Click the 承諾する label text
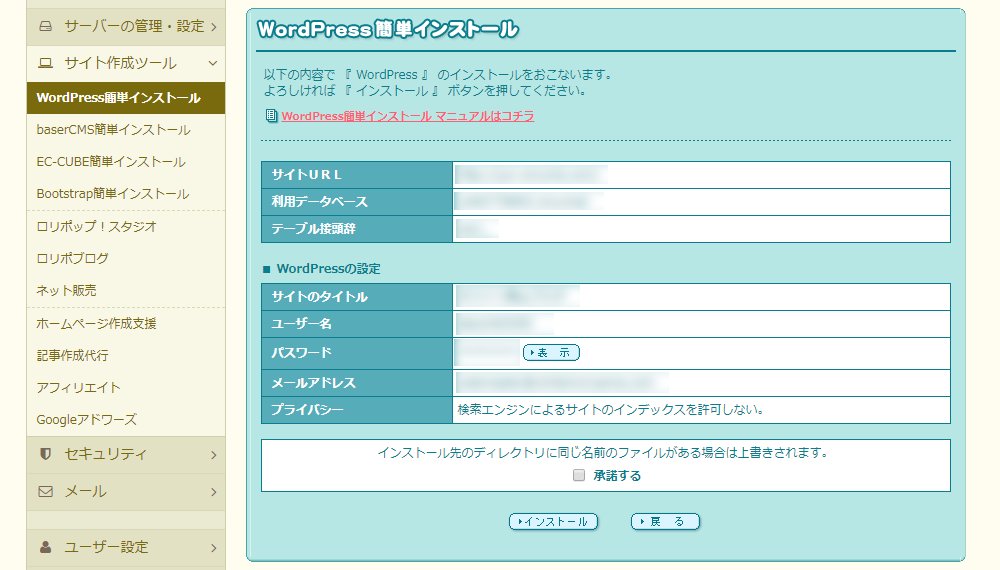The image size is (1000, 570). click(x=617, y=476)
